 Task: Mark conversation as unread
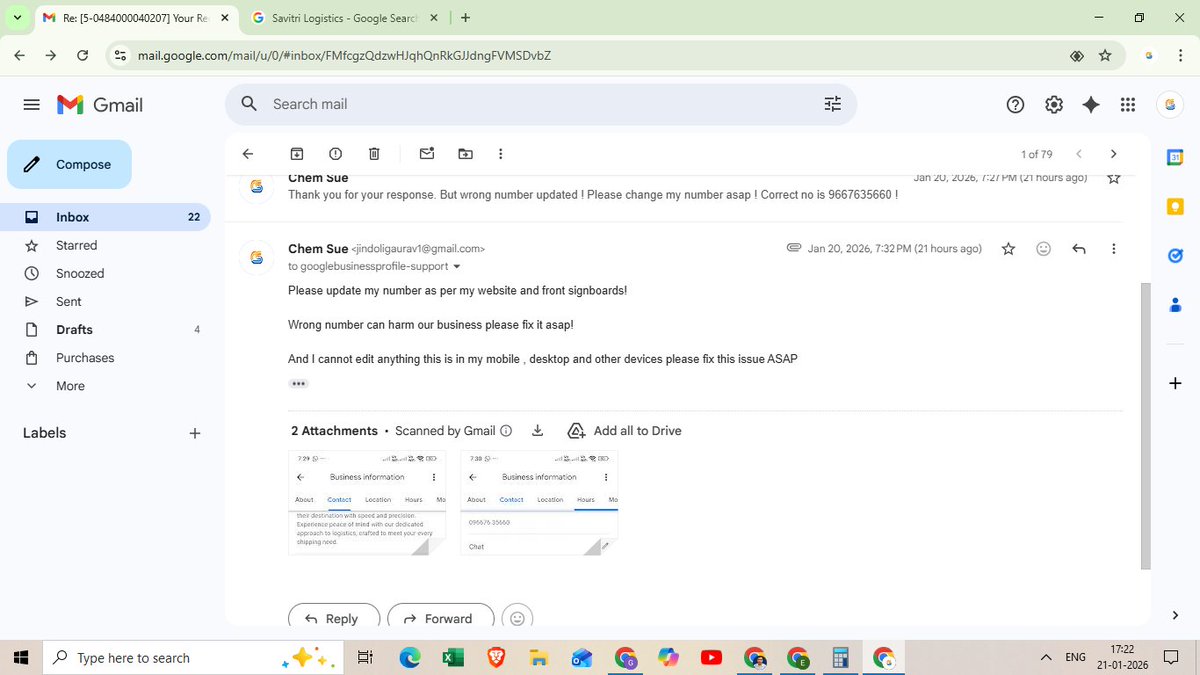click(427, 154)
